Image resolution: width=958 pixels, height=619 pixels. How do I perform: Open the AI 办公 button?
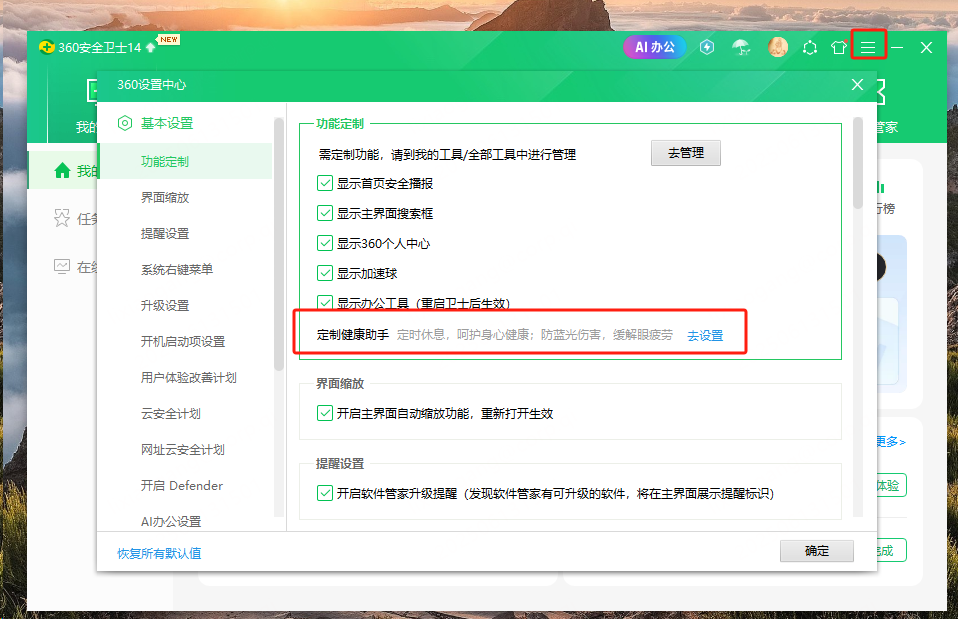coord(655,47)
